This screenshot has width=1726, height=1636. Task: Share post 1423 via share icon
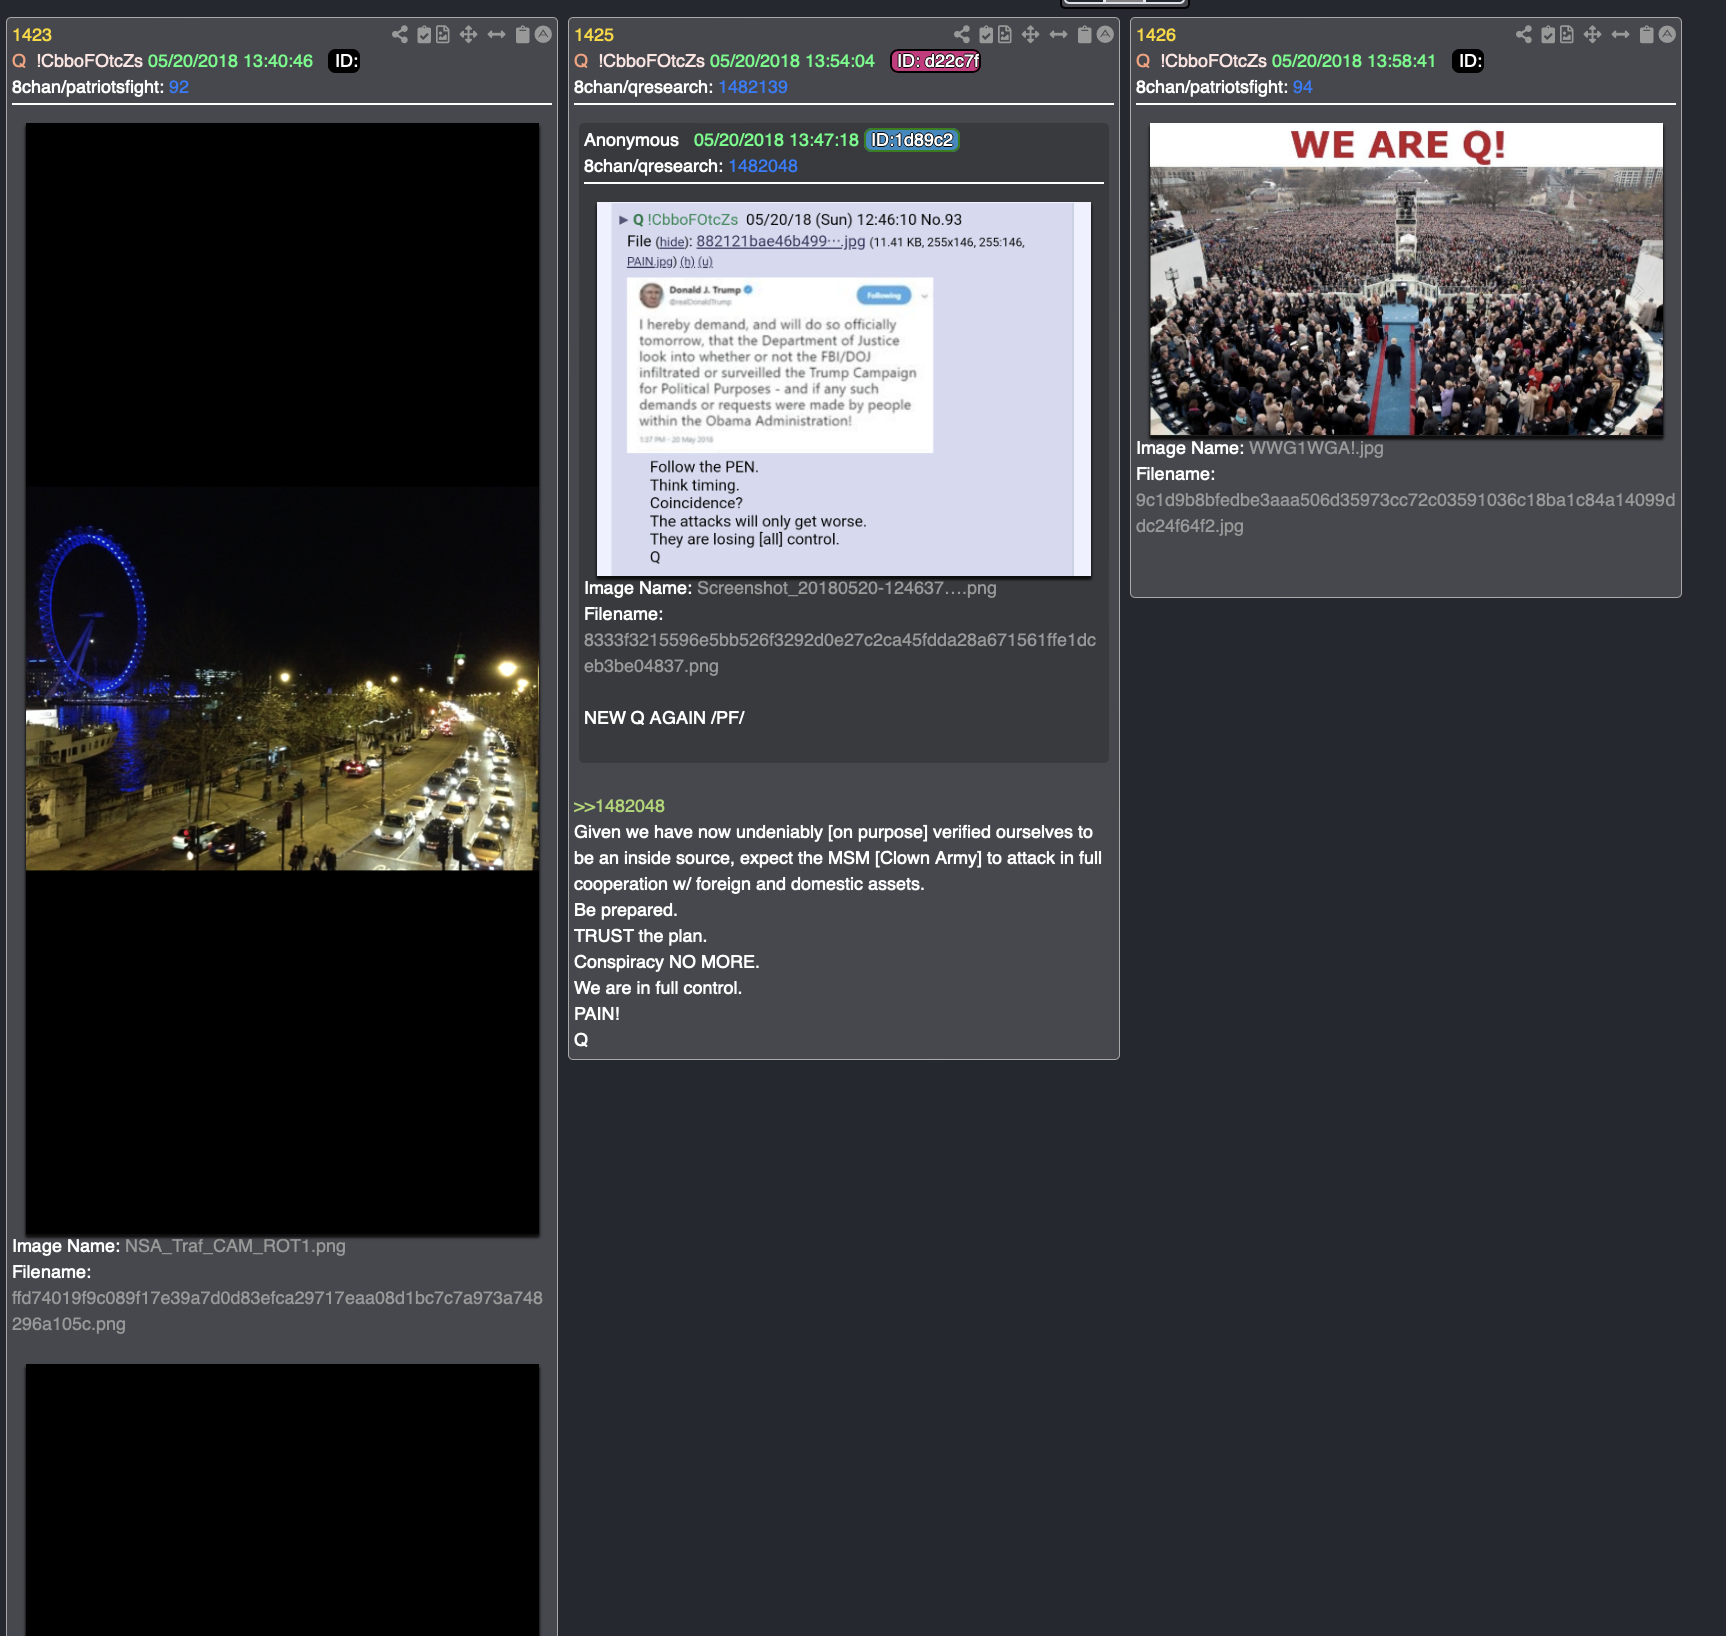[400, 35]
